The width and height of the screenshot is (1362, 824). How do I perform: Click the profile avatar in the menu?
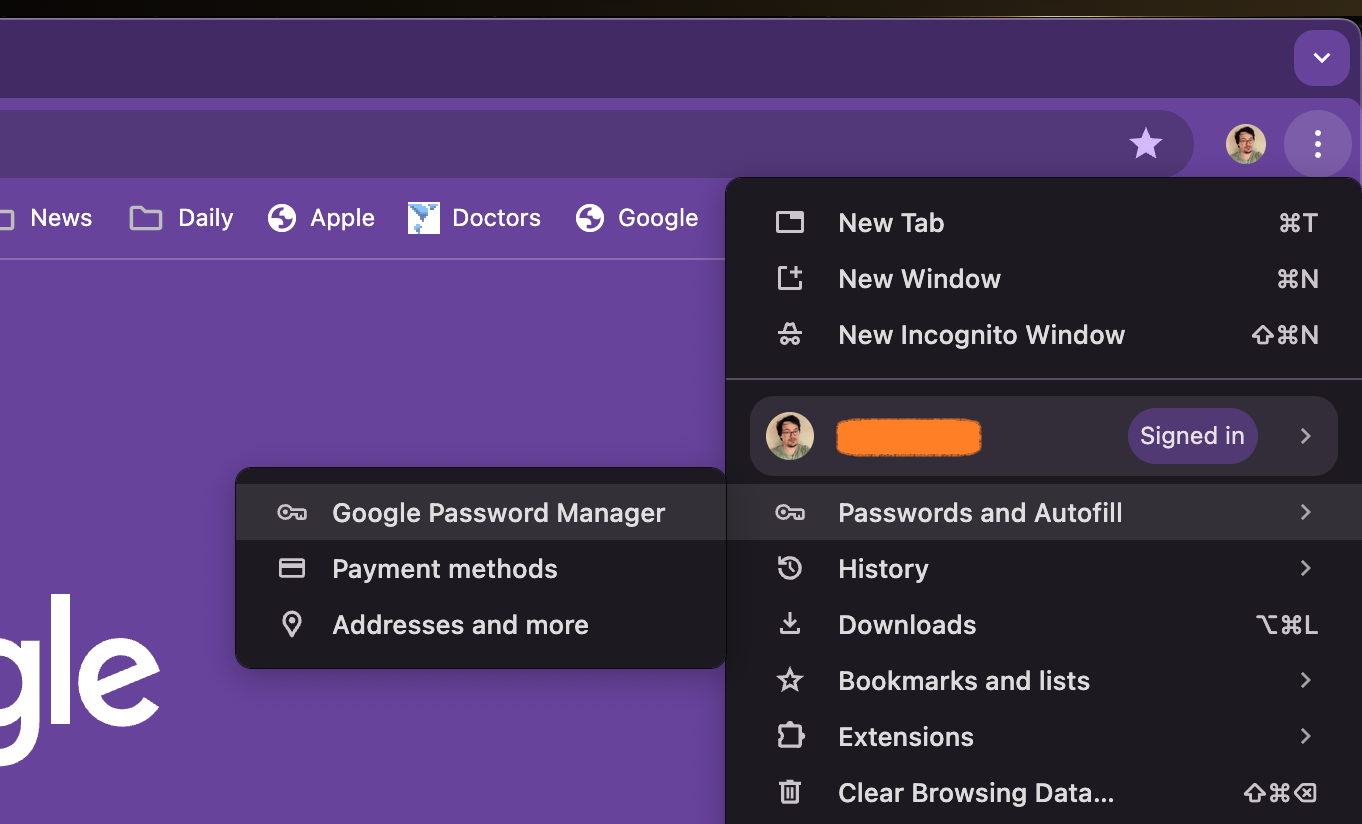(790, 436)
